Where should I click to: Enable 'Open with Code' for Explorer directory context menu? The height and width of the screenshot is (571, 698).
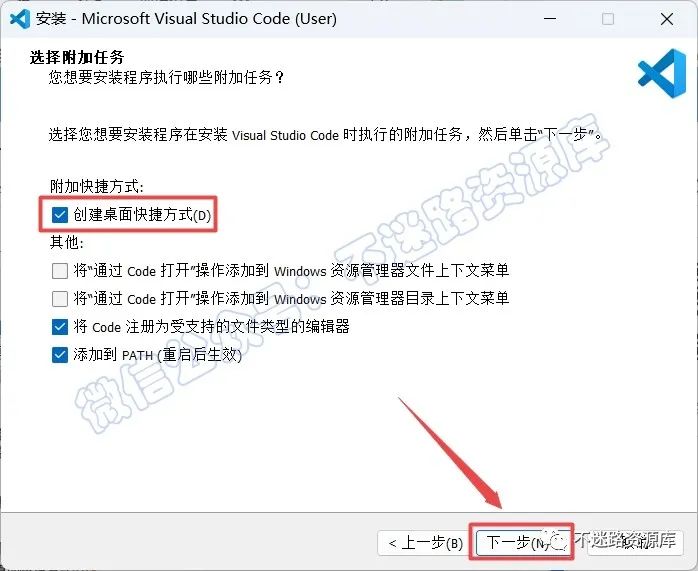[60, 299]
